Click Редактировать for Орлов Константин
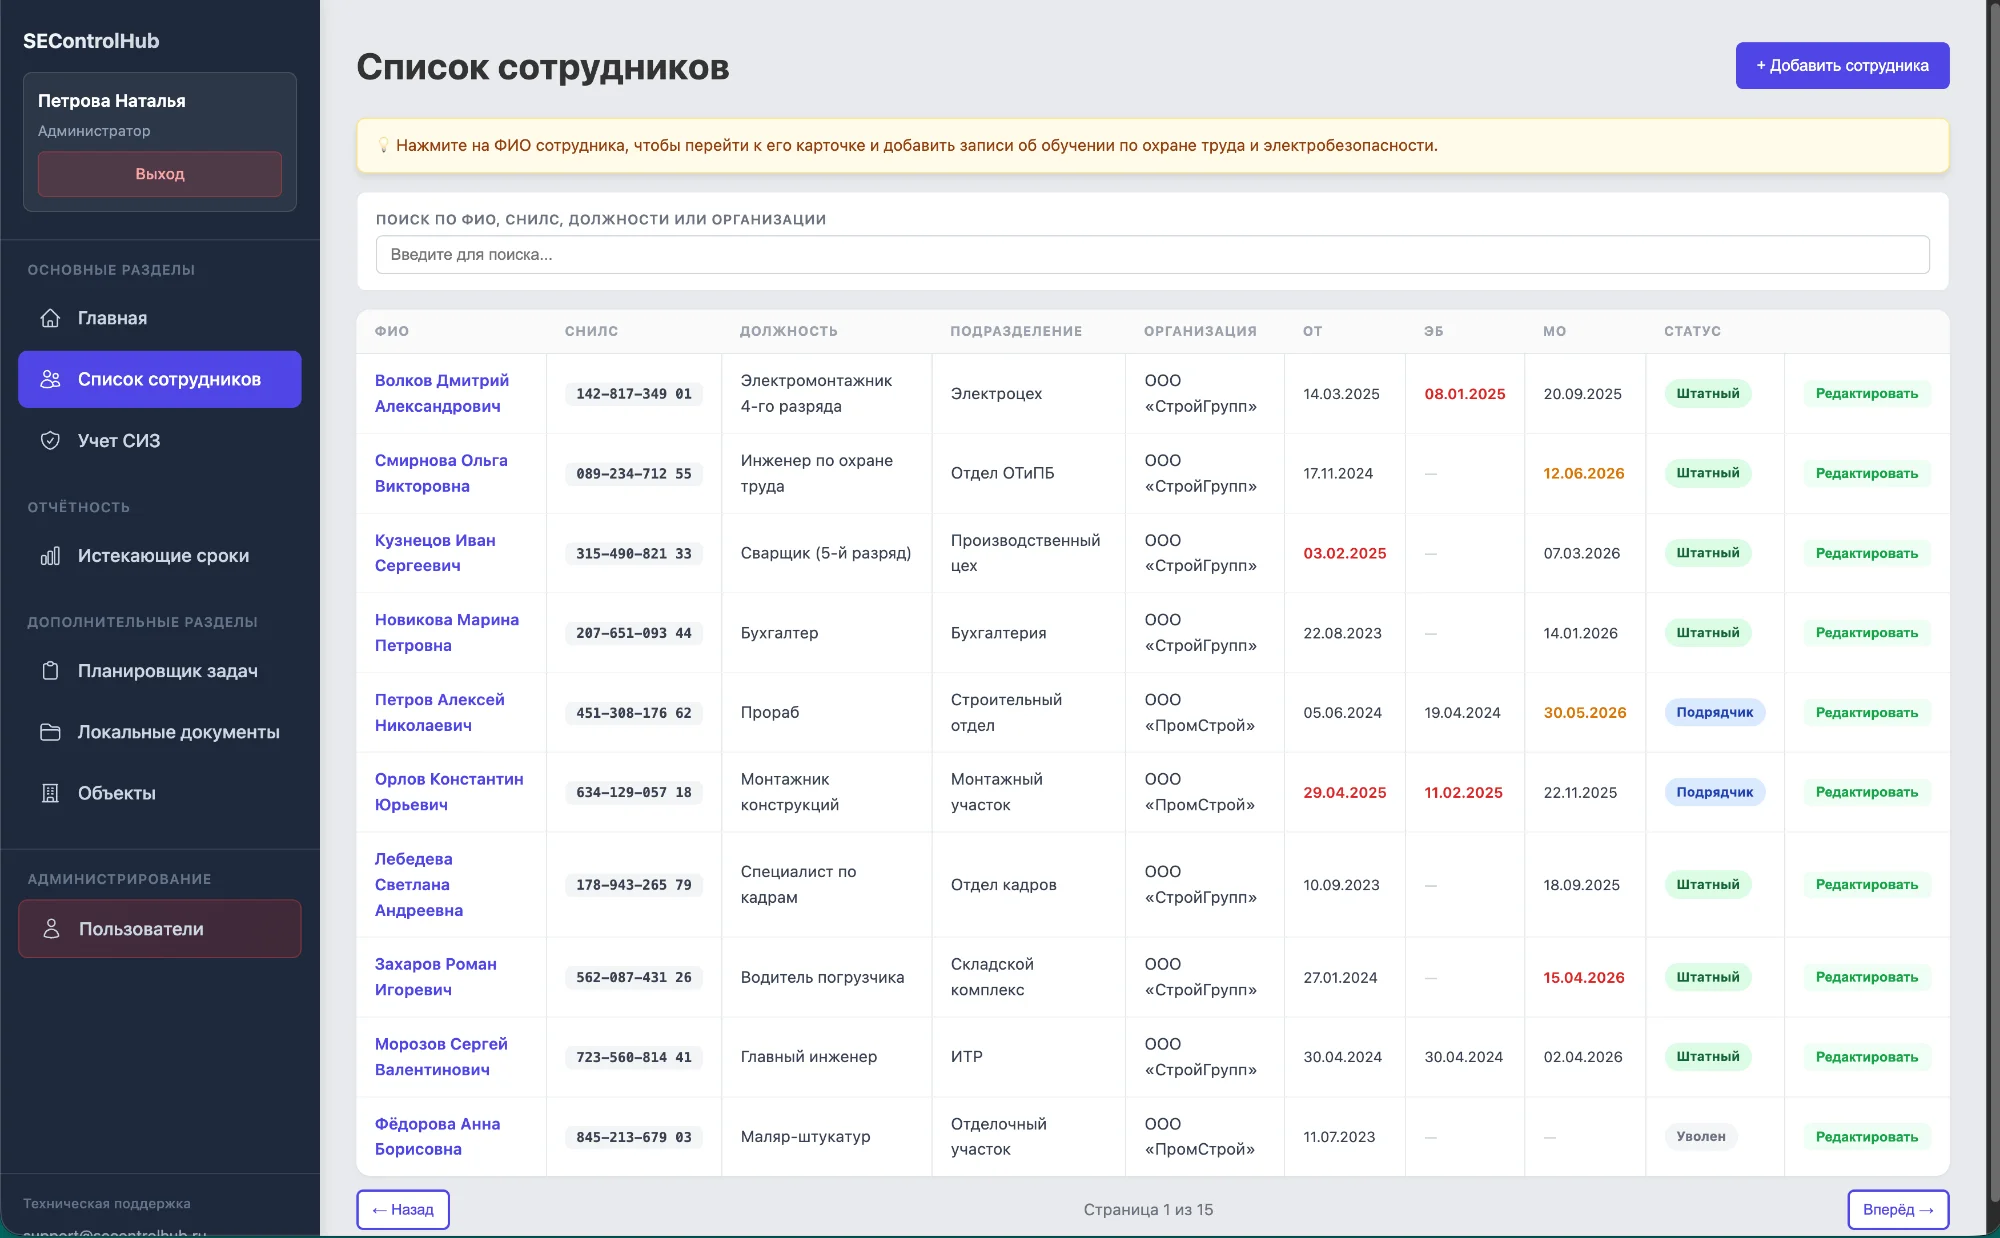 1867,792
